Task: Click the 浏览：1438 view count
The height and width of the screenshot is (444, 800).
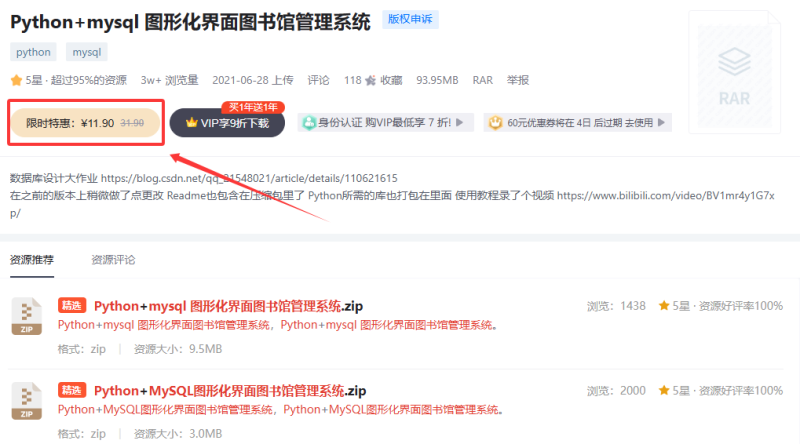Action: [616, 306]
